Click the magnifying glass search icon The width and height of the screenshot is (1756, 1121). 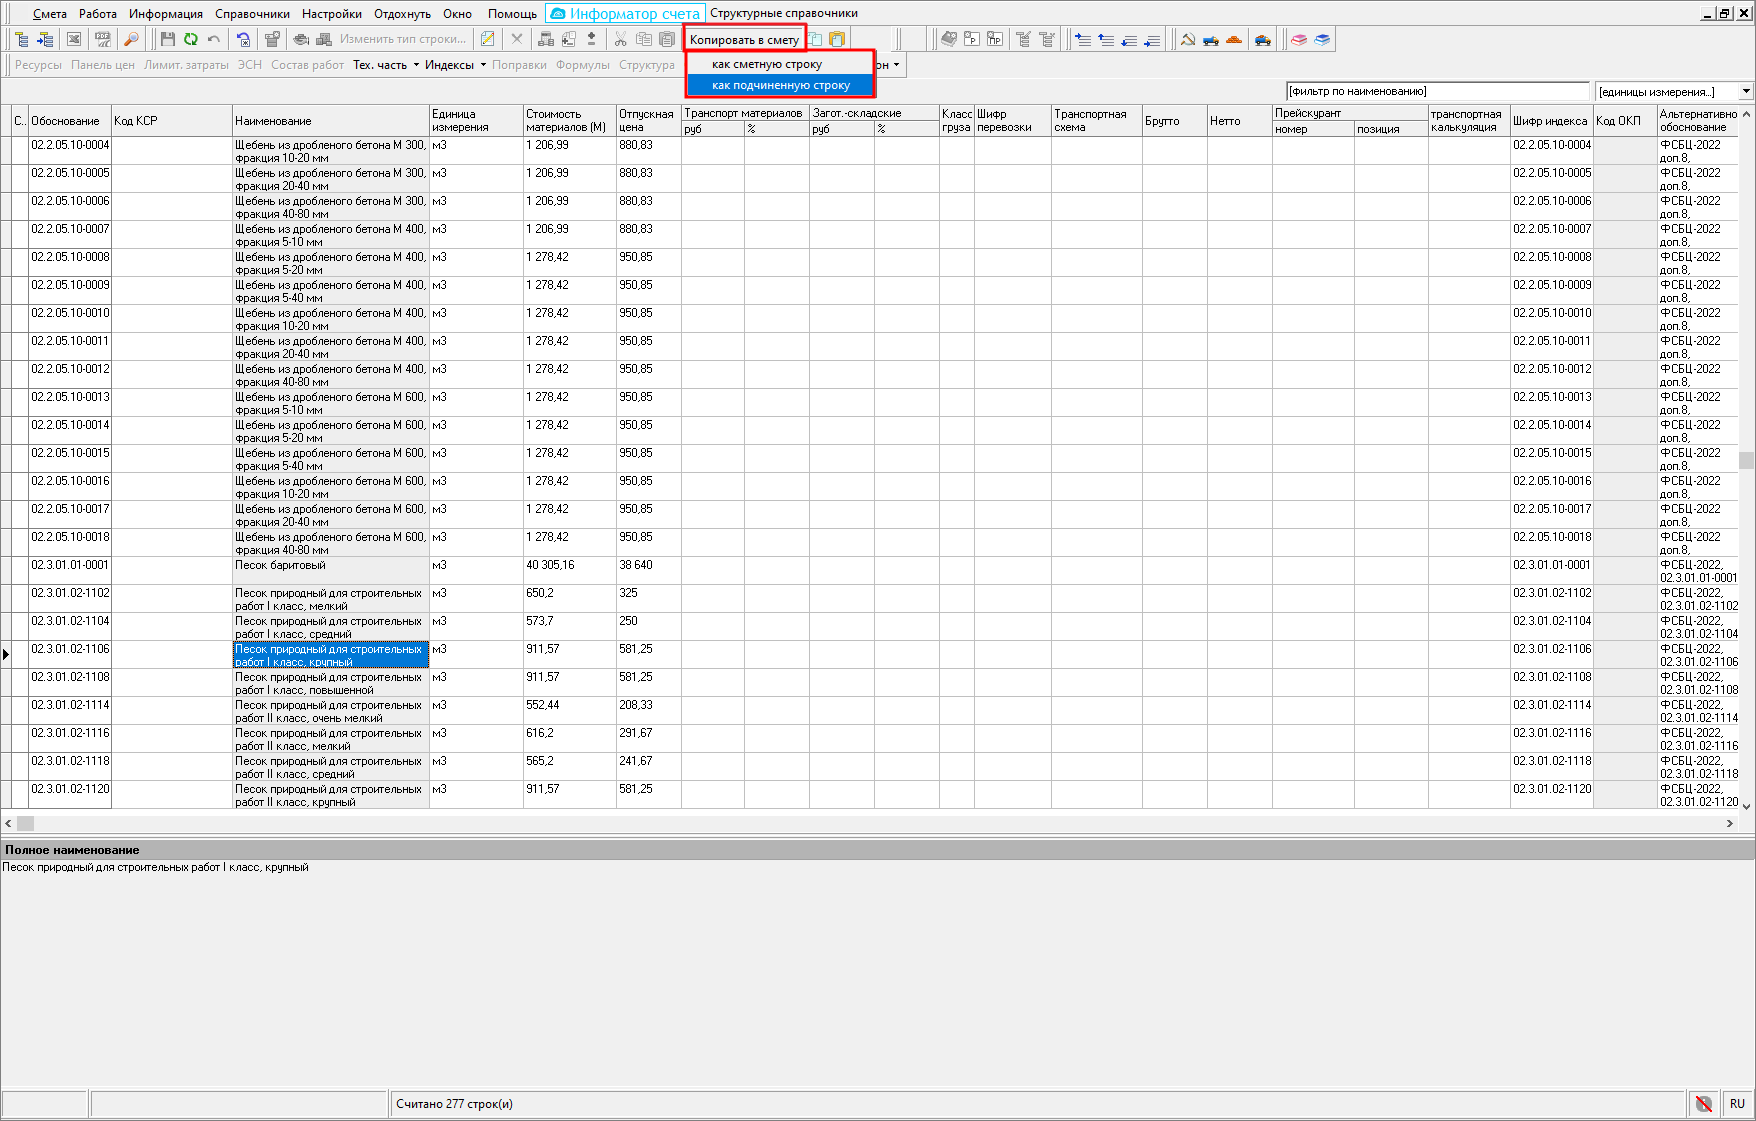tap(131, 39)
